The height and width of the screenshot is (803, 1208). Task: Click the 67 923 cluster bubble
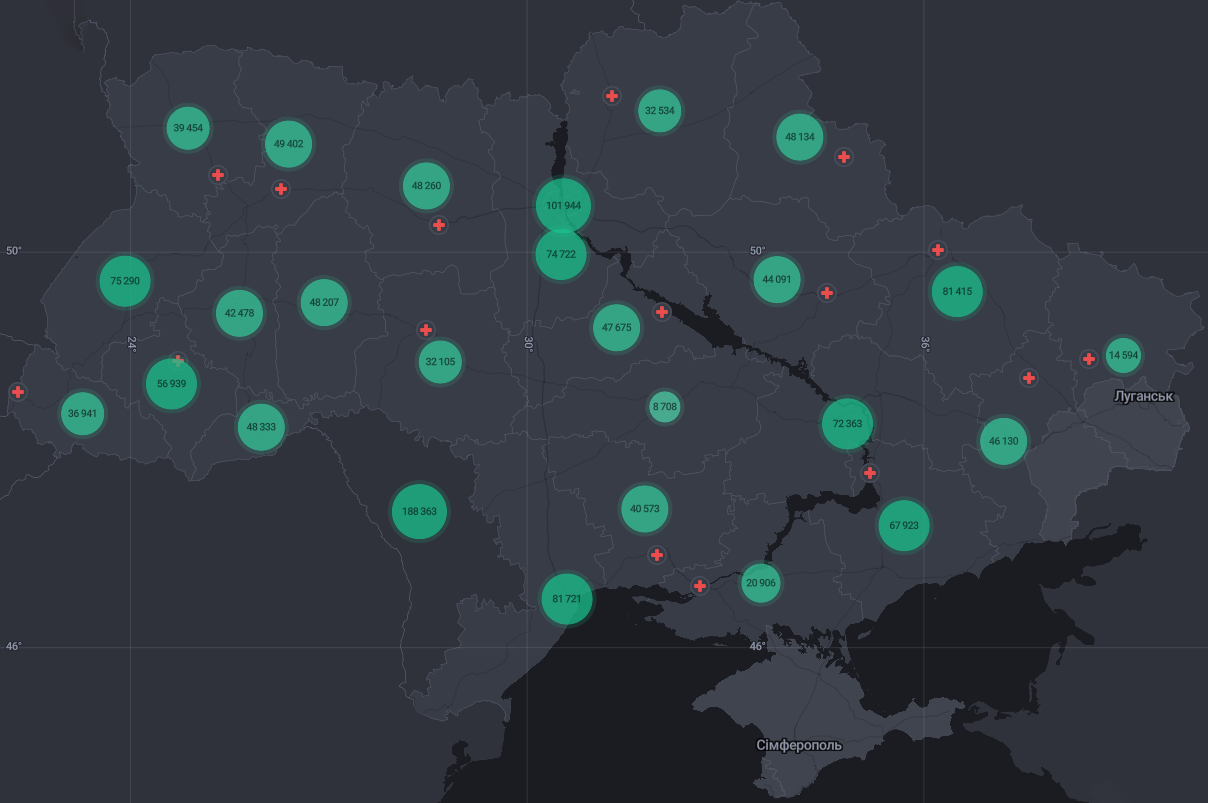click(903, 525)
